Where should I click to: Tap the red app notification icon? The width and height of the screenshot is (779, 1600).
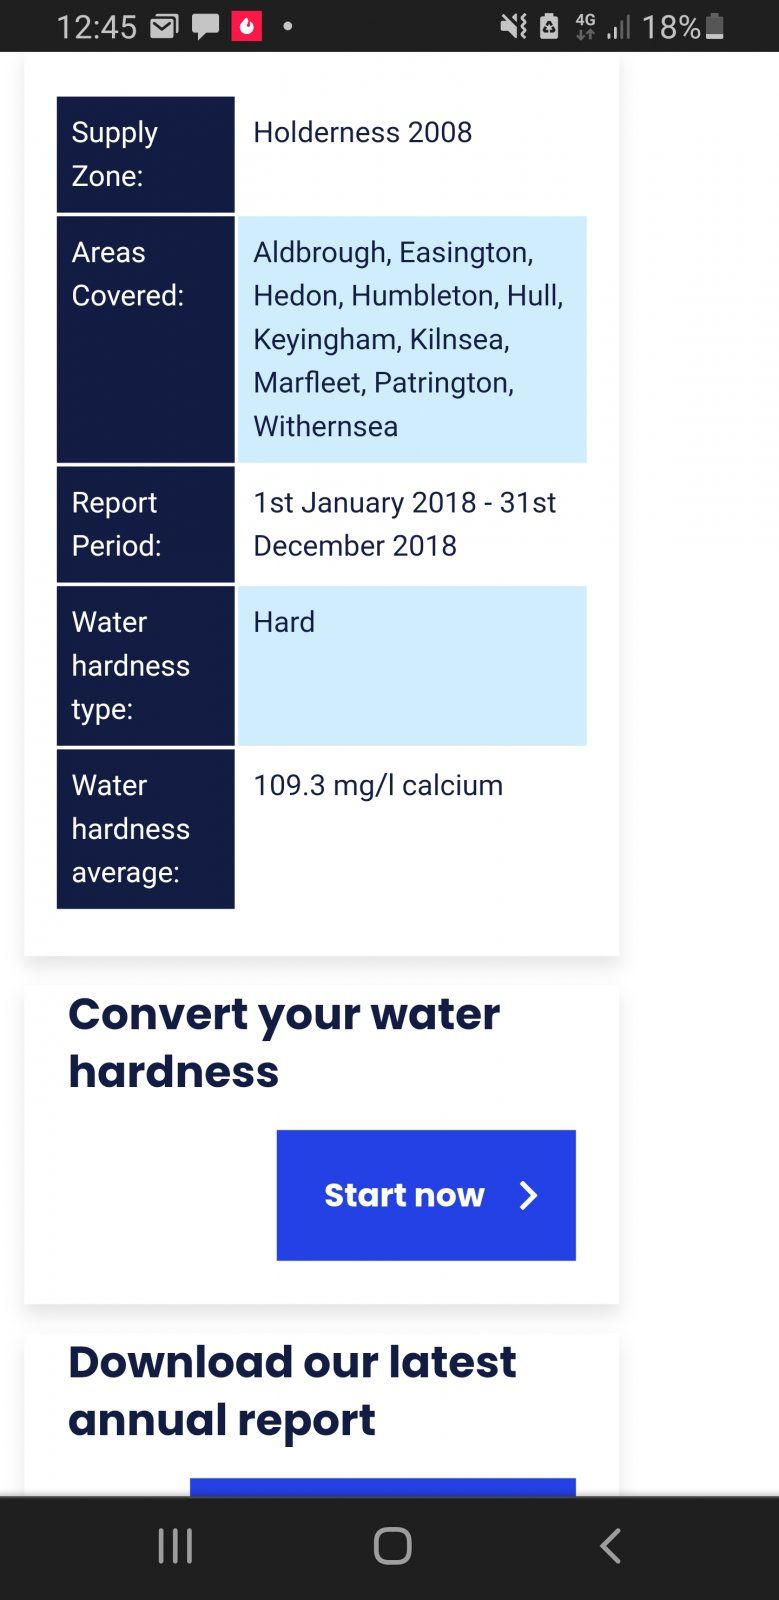tap(247, 26)
